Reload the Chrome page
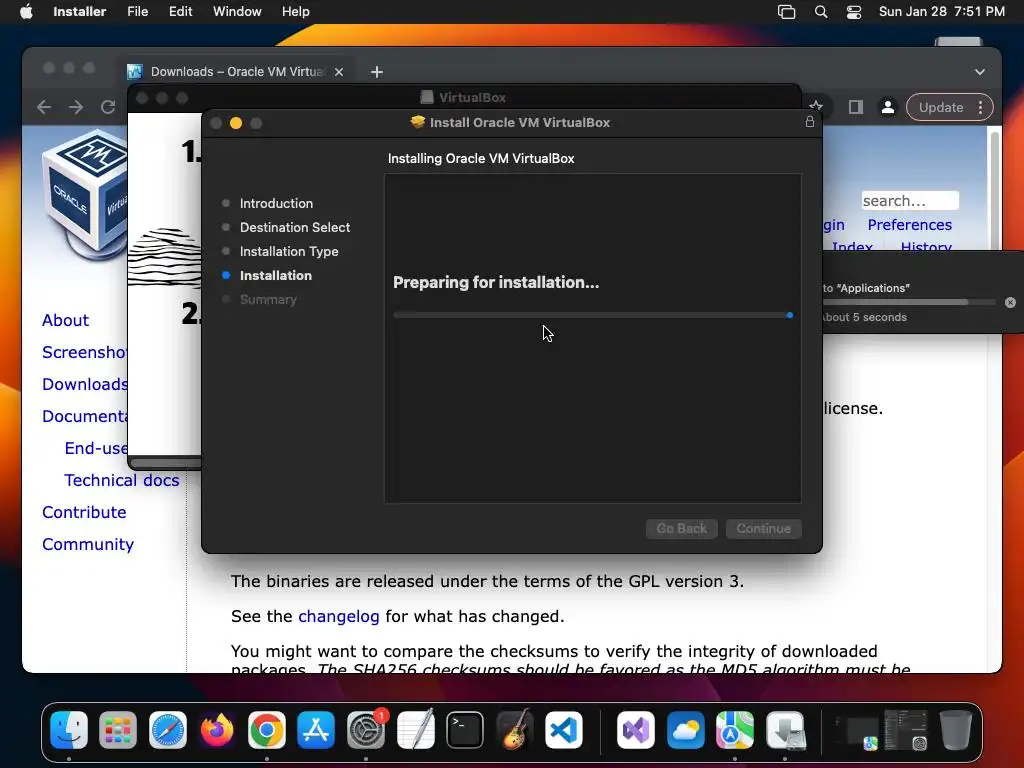 click(x=108, y=107)
